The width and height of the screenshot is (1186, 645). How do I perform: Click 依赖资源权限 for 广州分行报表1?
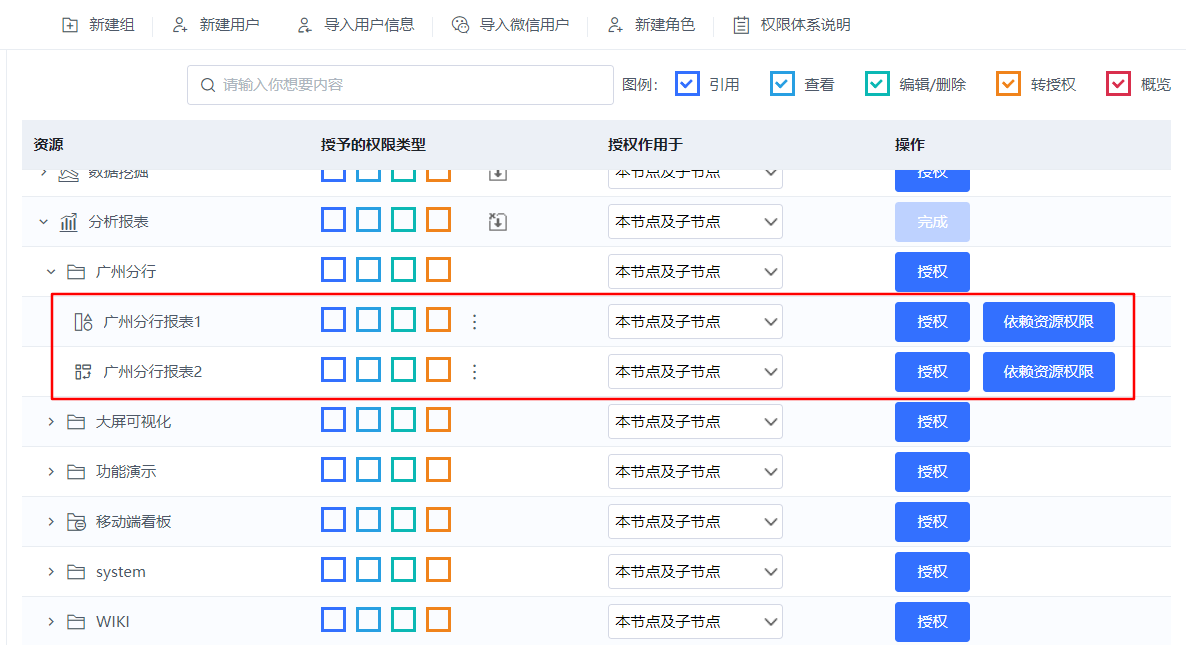(1048, 322)
